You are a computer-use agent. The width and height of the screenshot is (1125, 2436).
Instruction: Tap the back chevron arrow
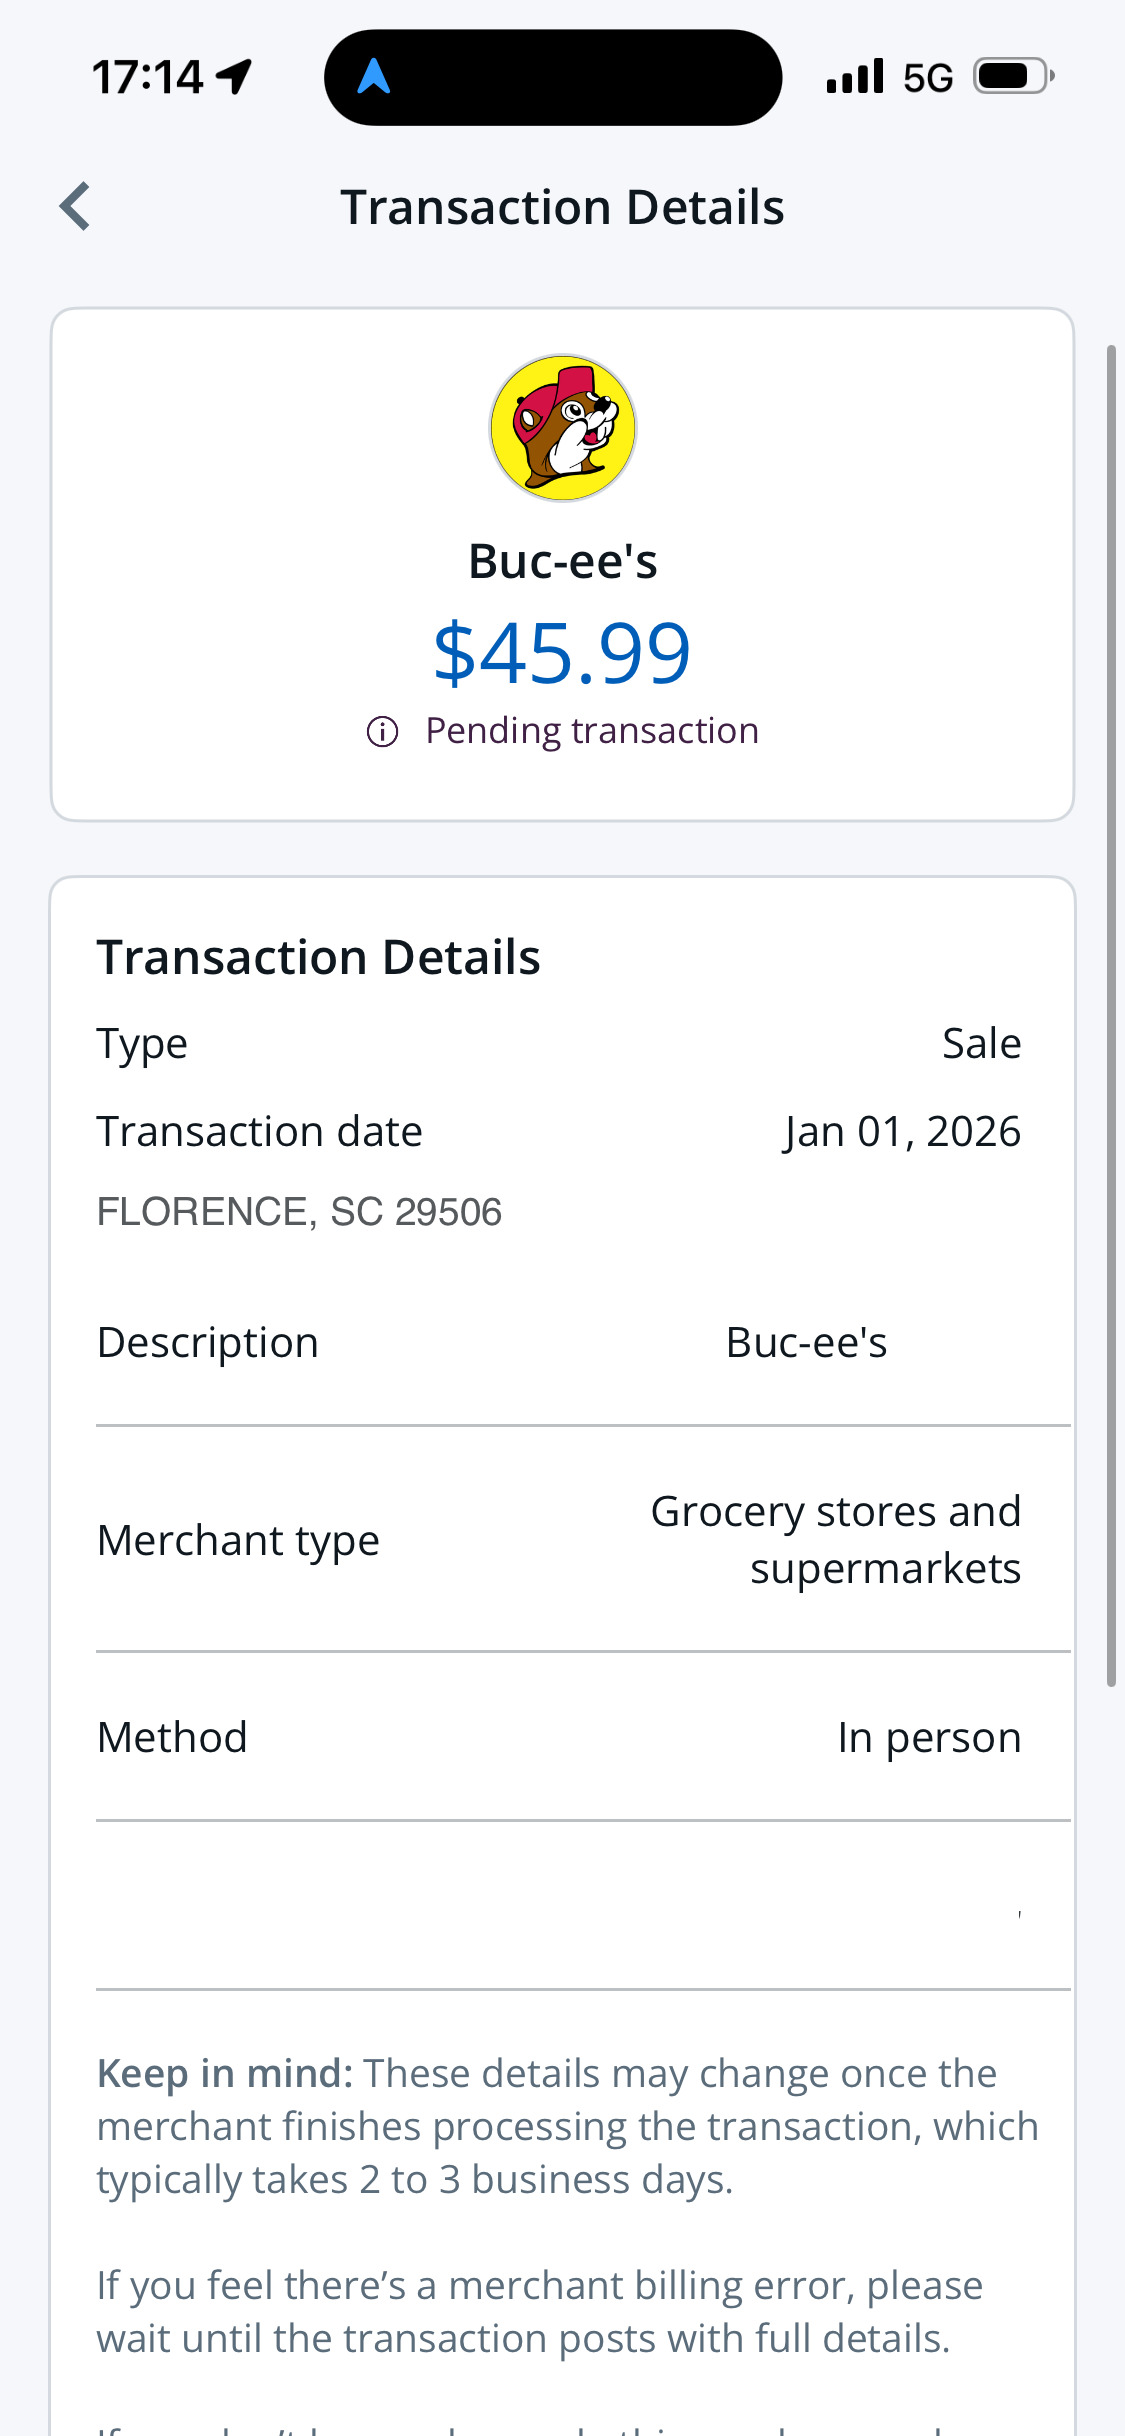76,207
